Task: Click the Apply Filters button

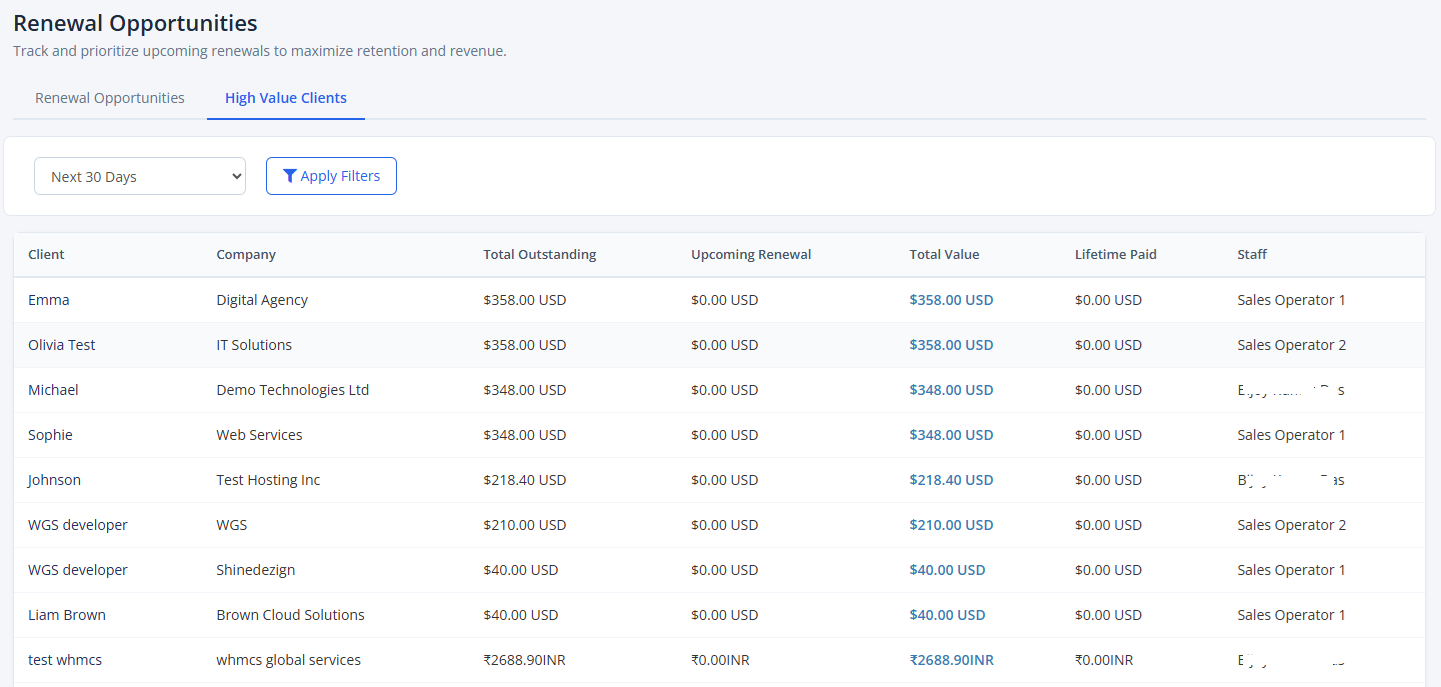Action: [x=331, y=176]
